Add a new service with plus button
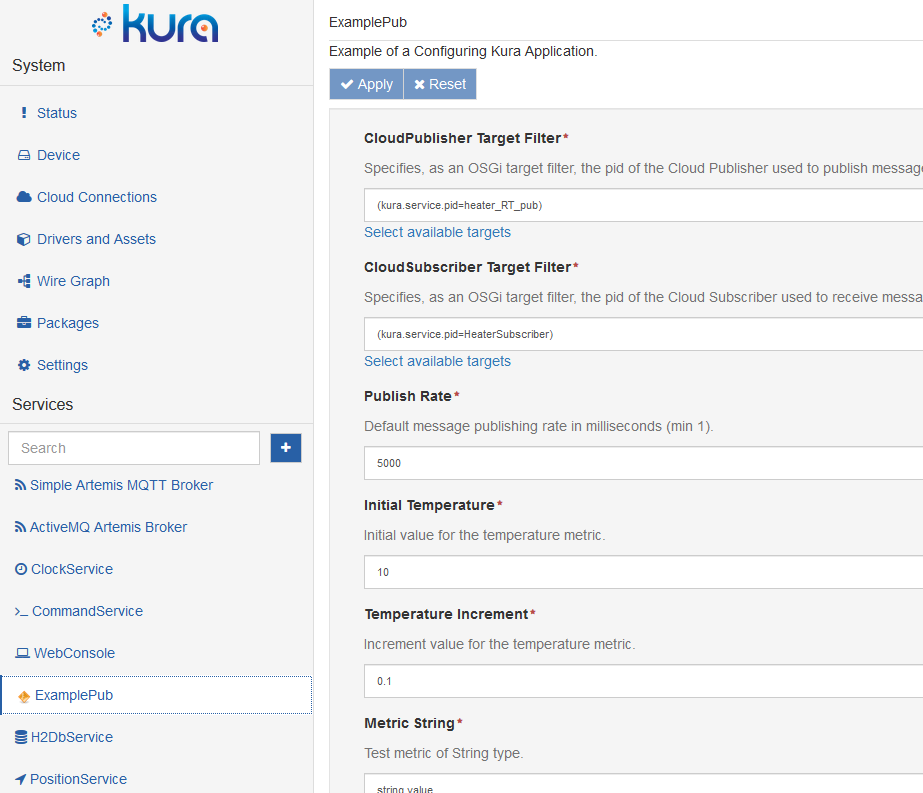 click(x=286, y=448)
